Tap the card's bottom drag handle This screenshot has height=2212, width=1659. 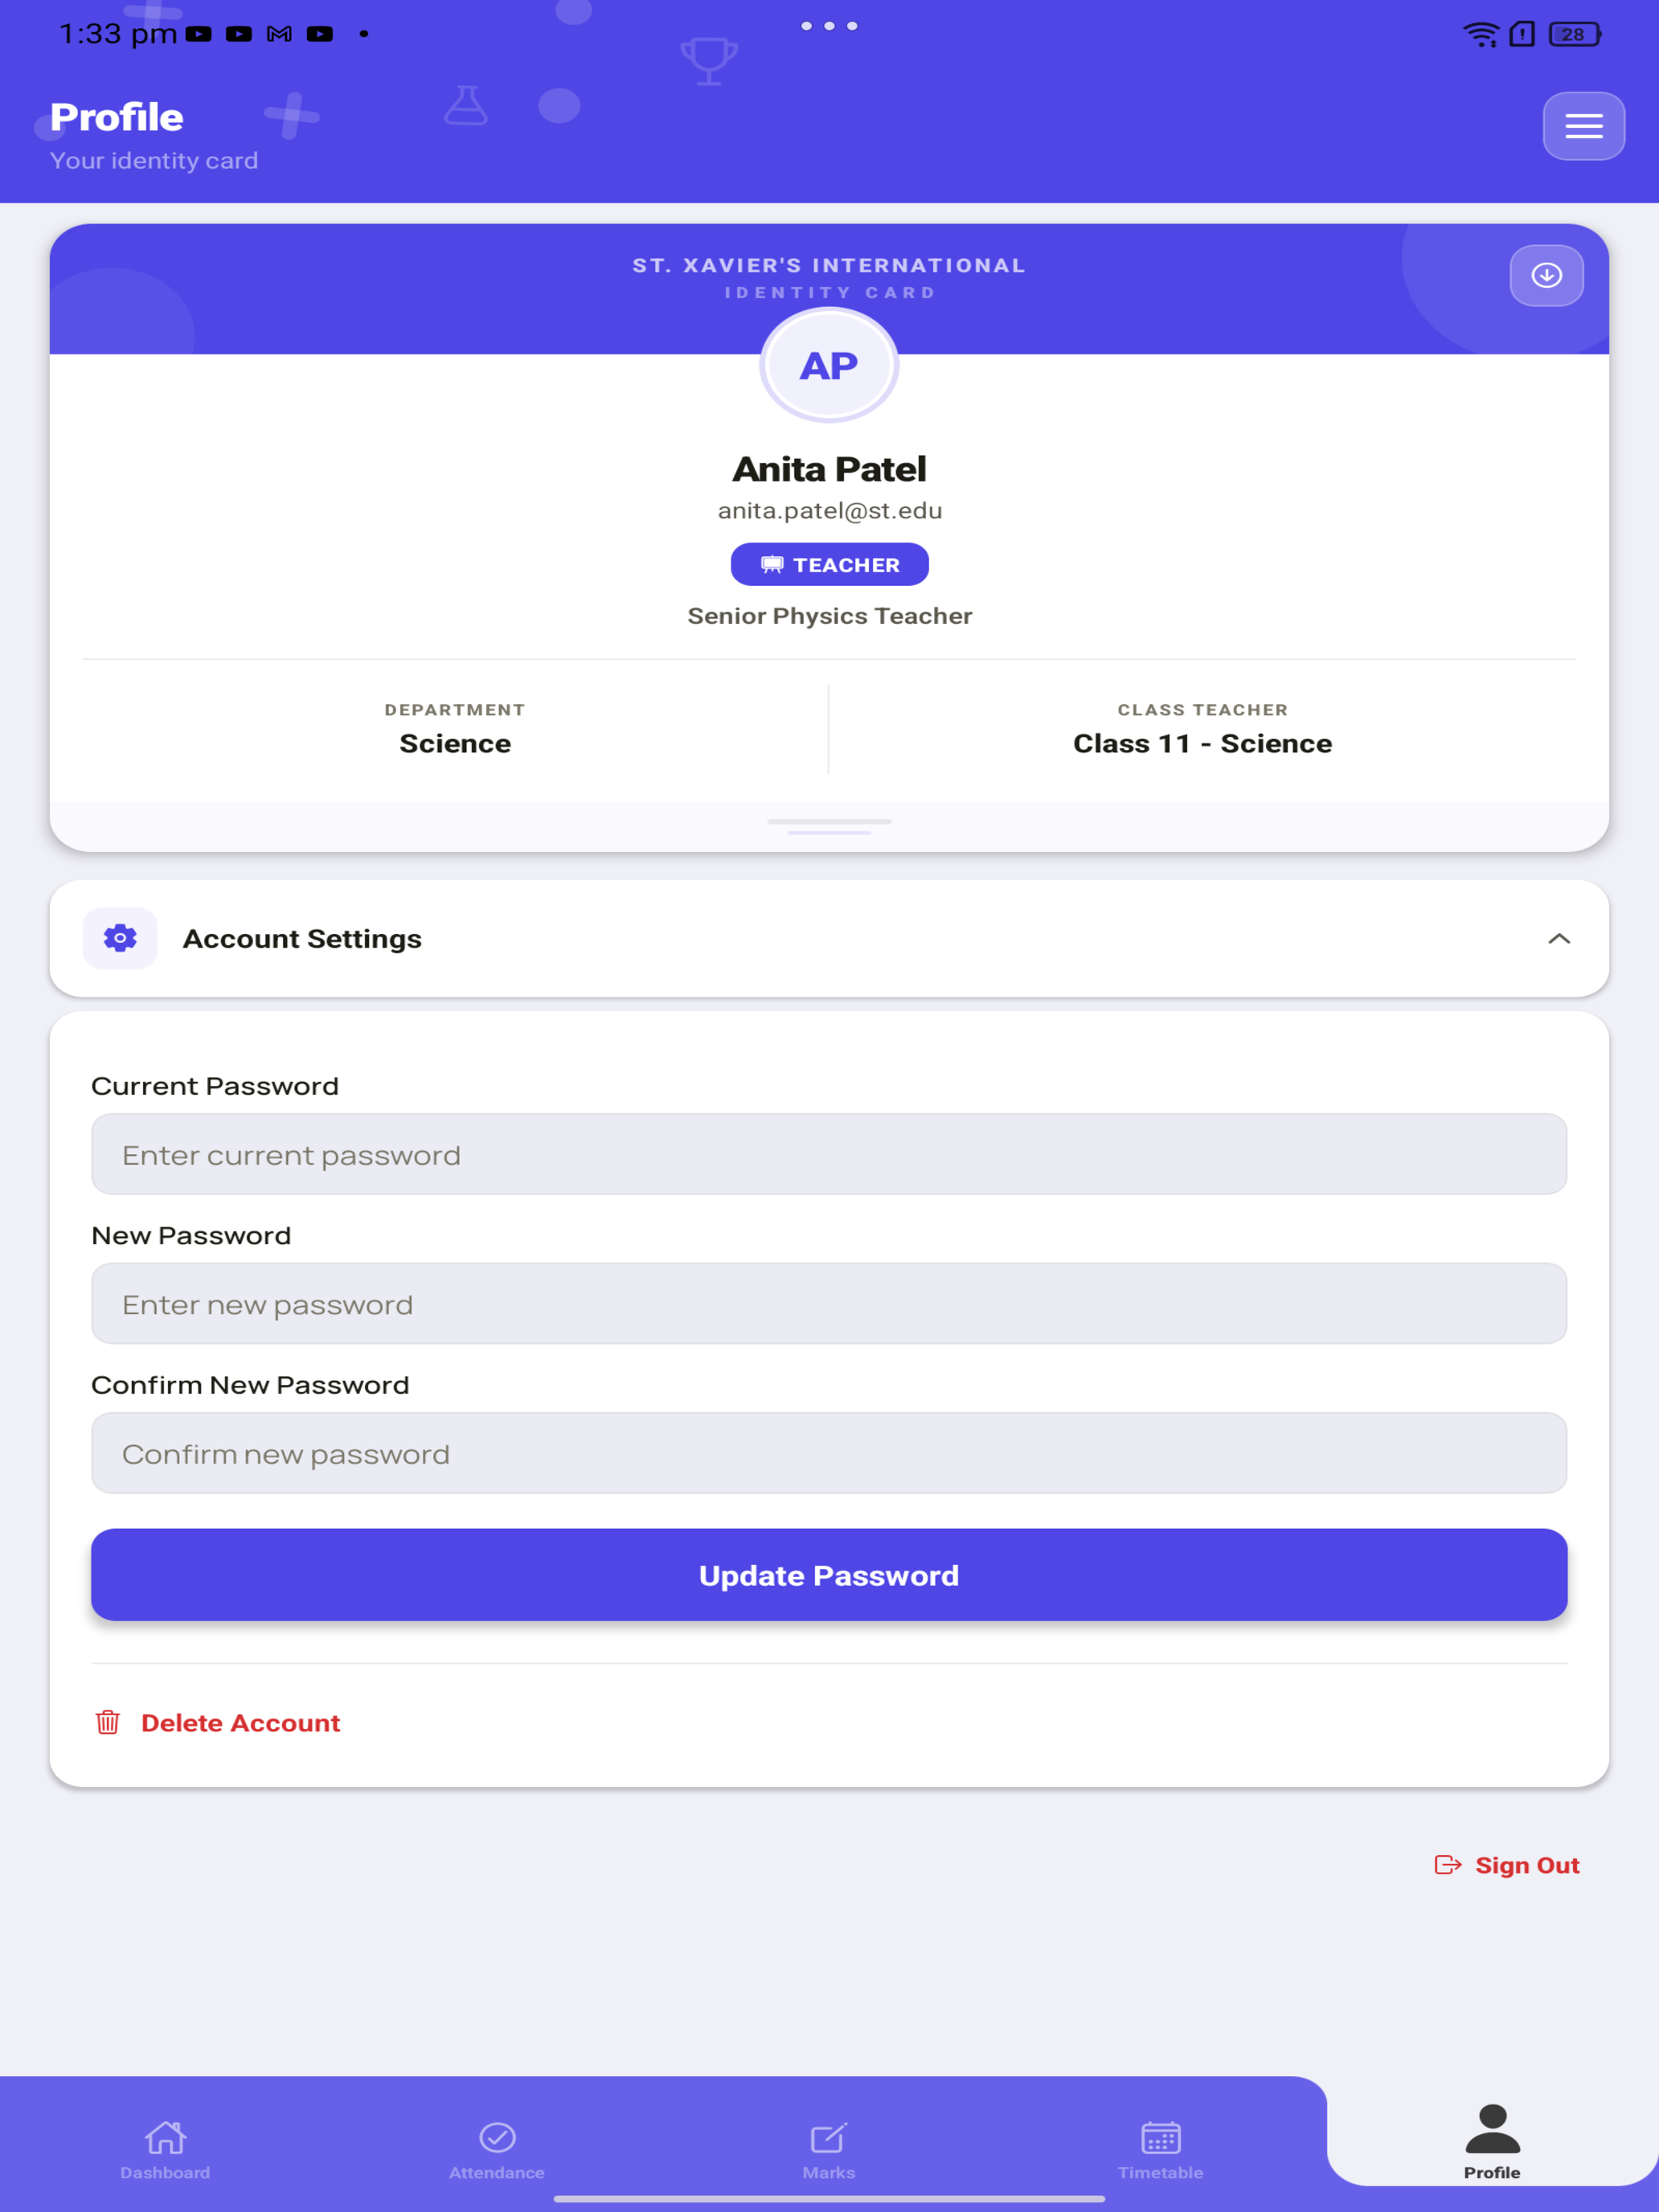tap(829, 826)
